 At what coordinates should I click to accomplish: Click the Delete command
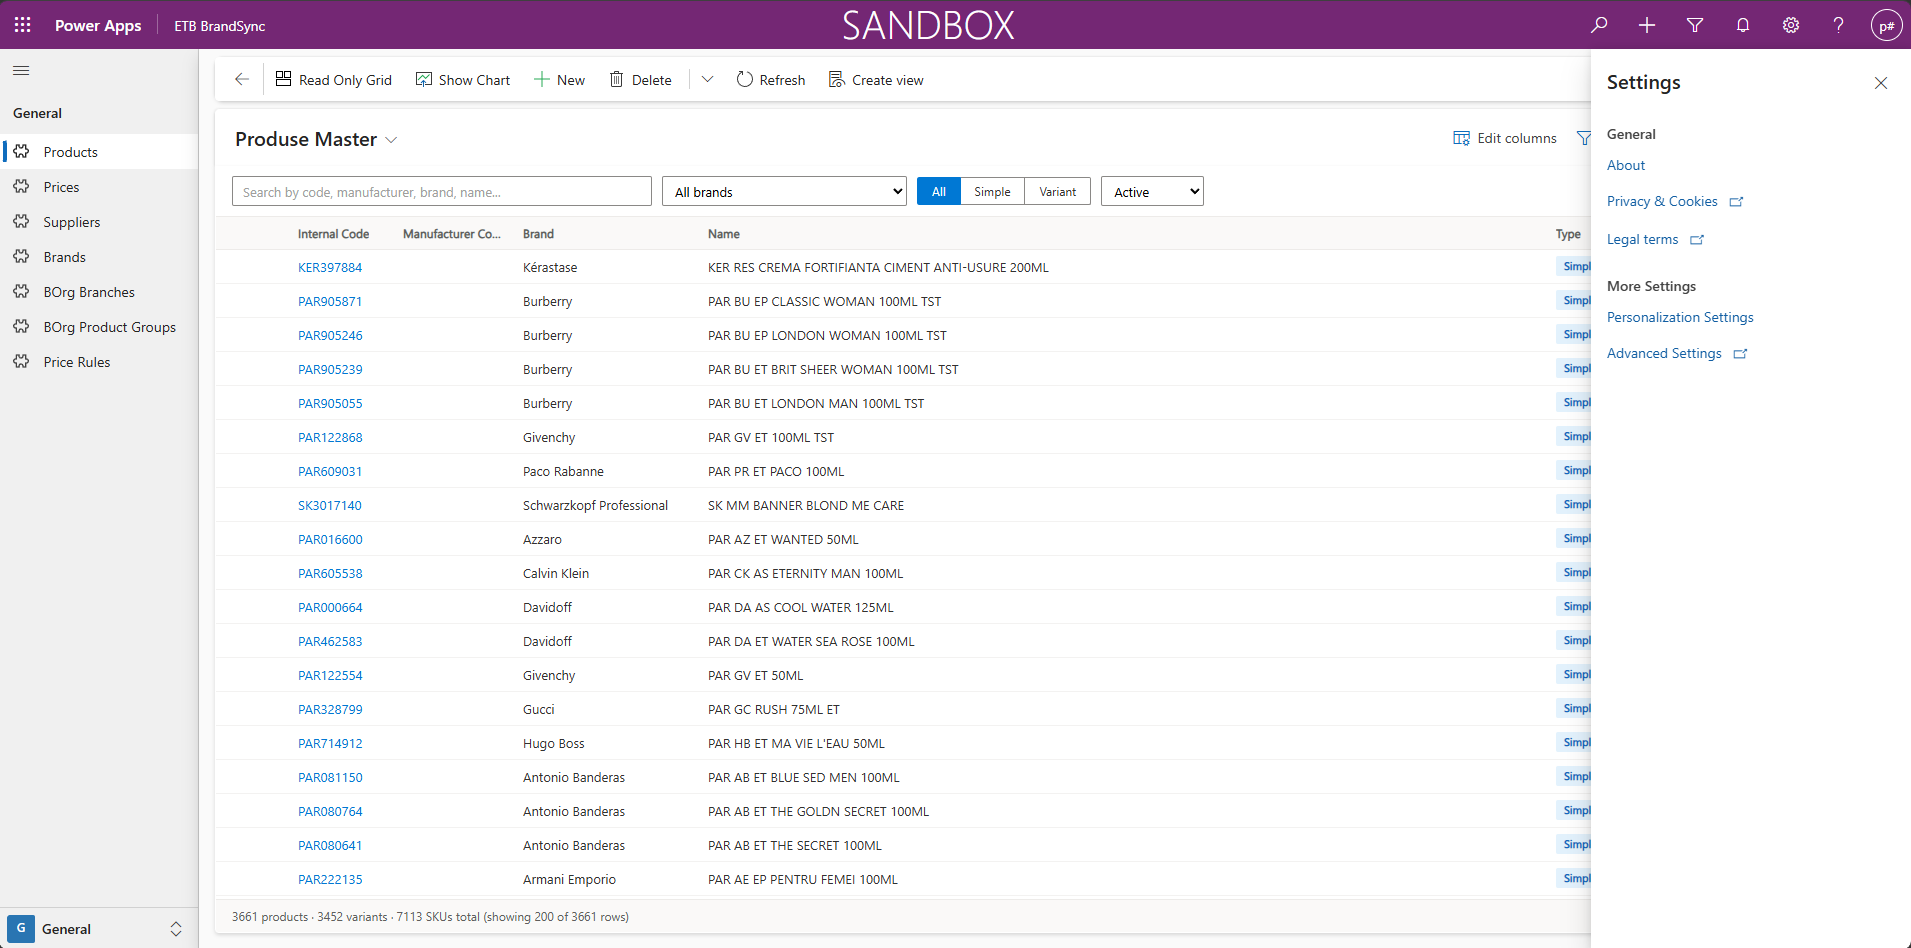click(641, 80)
